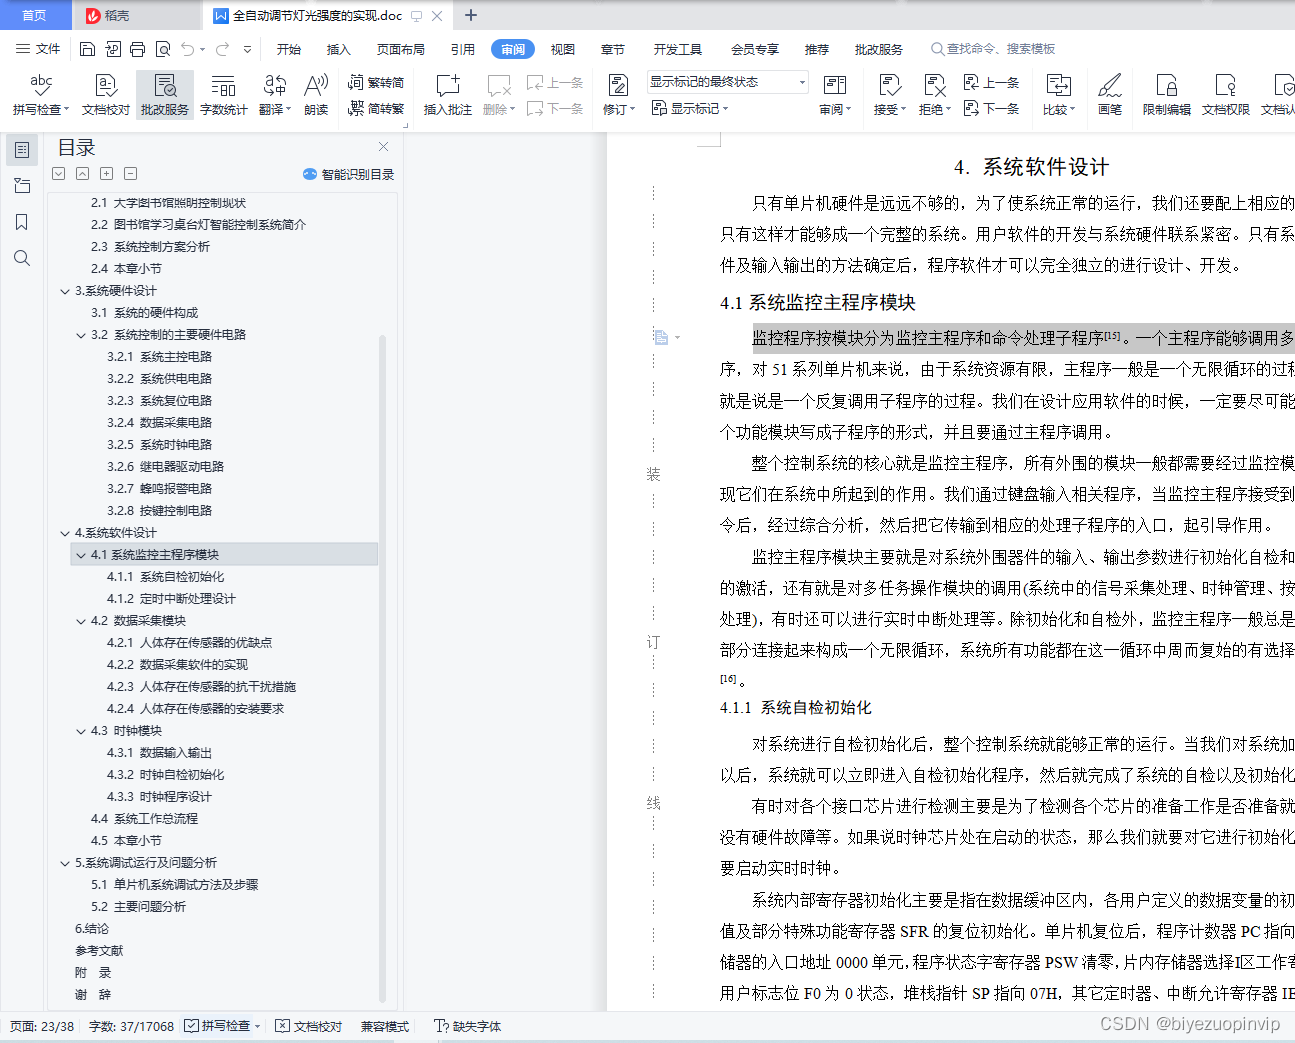Collapse 4.1 系统监控主程序模块 node

(x=81, y=555)
